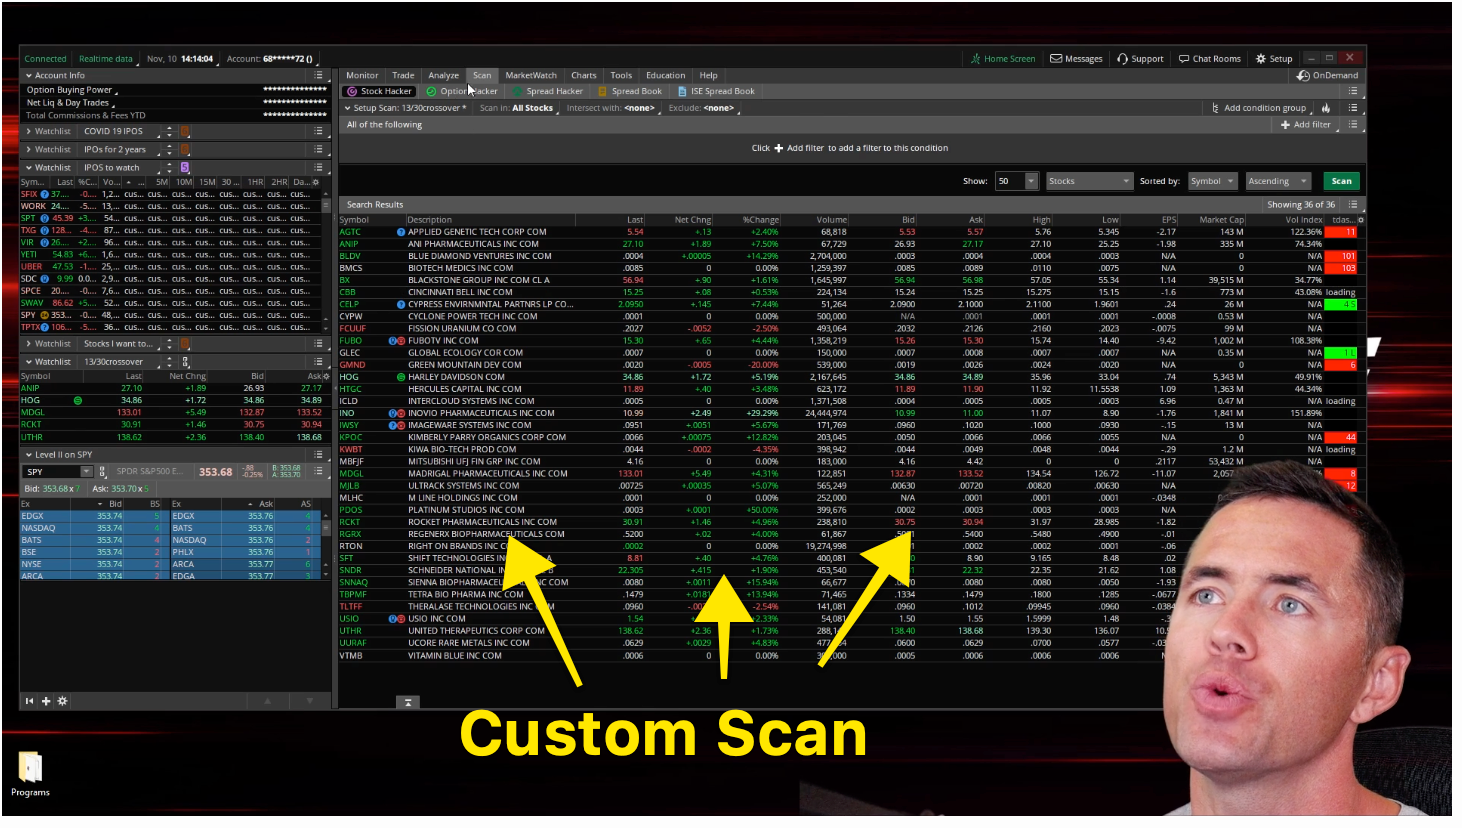Switch to Spread Hacker
The height and width of the screenshot is (828, 1462).
547,91
